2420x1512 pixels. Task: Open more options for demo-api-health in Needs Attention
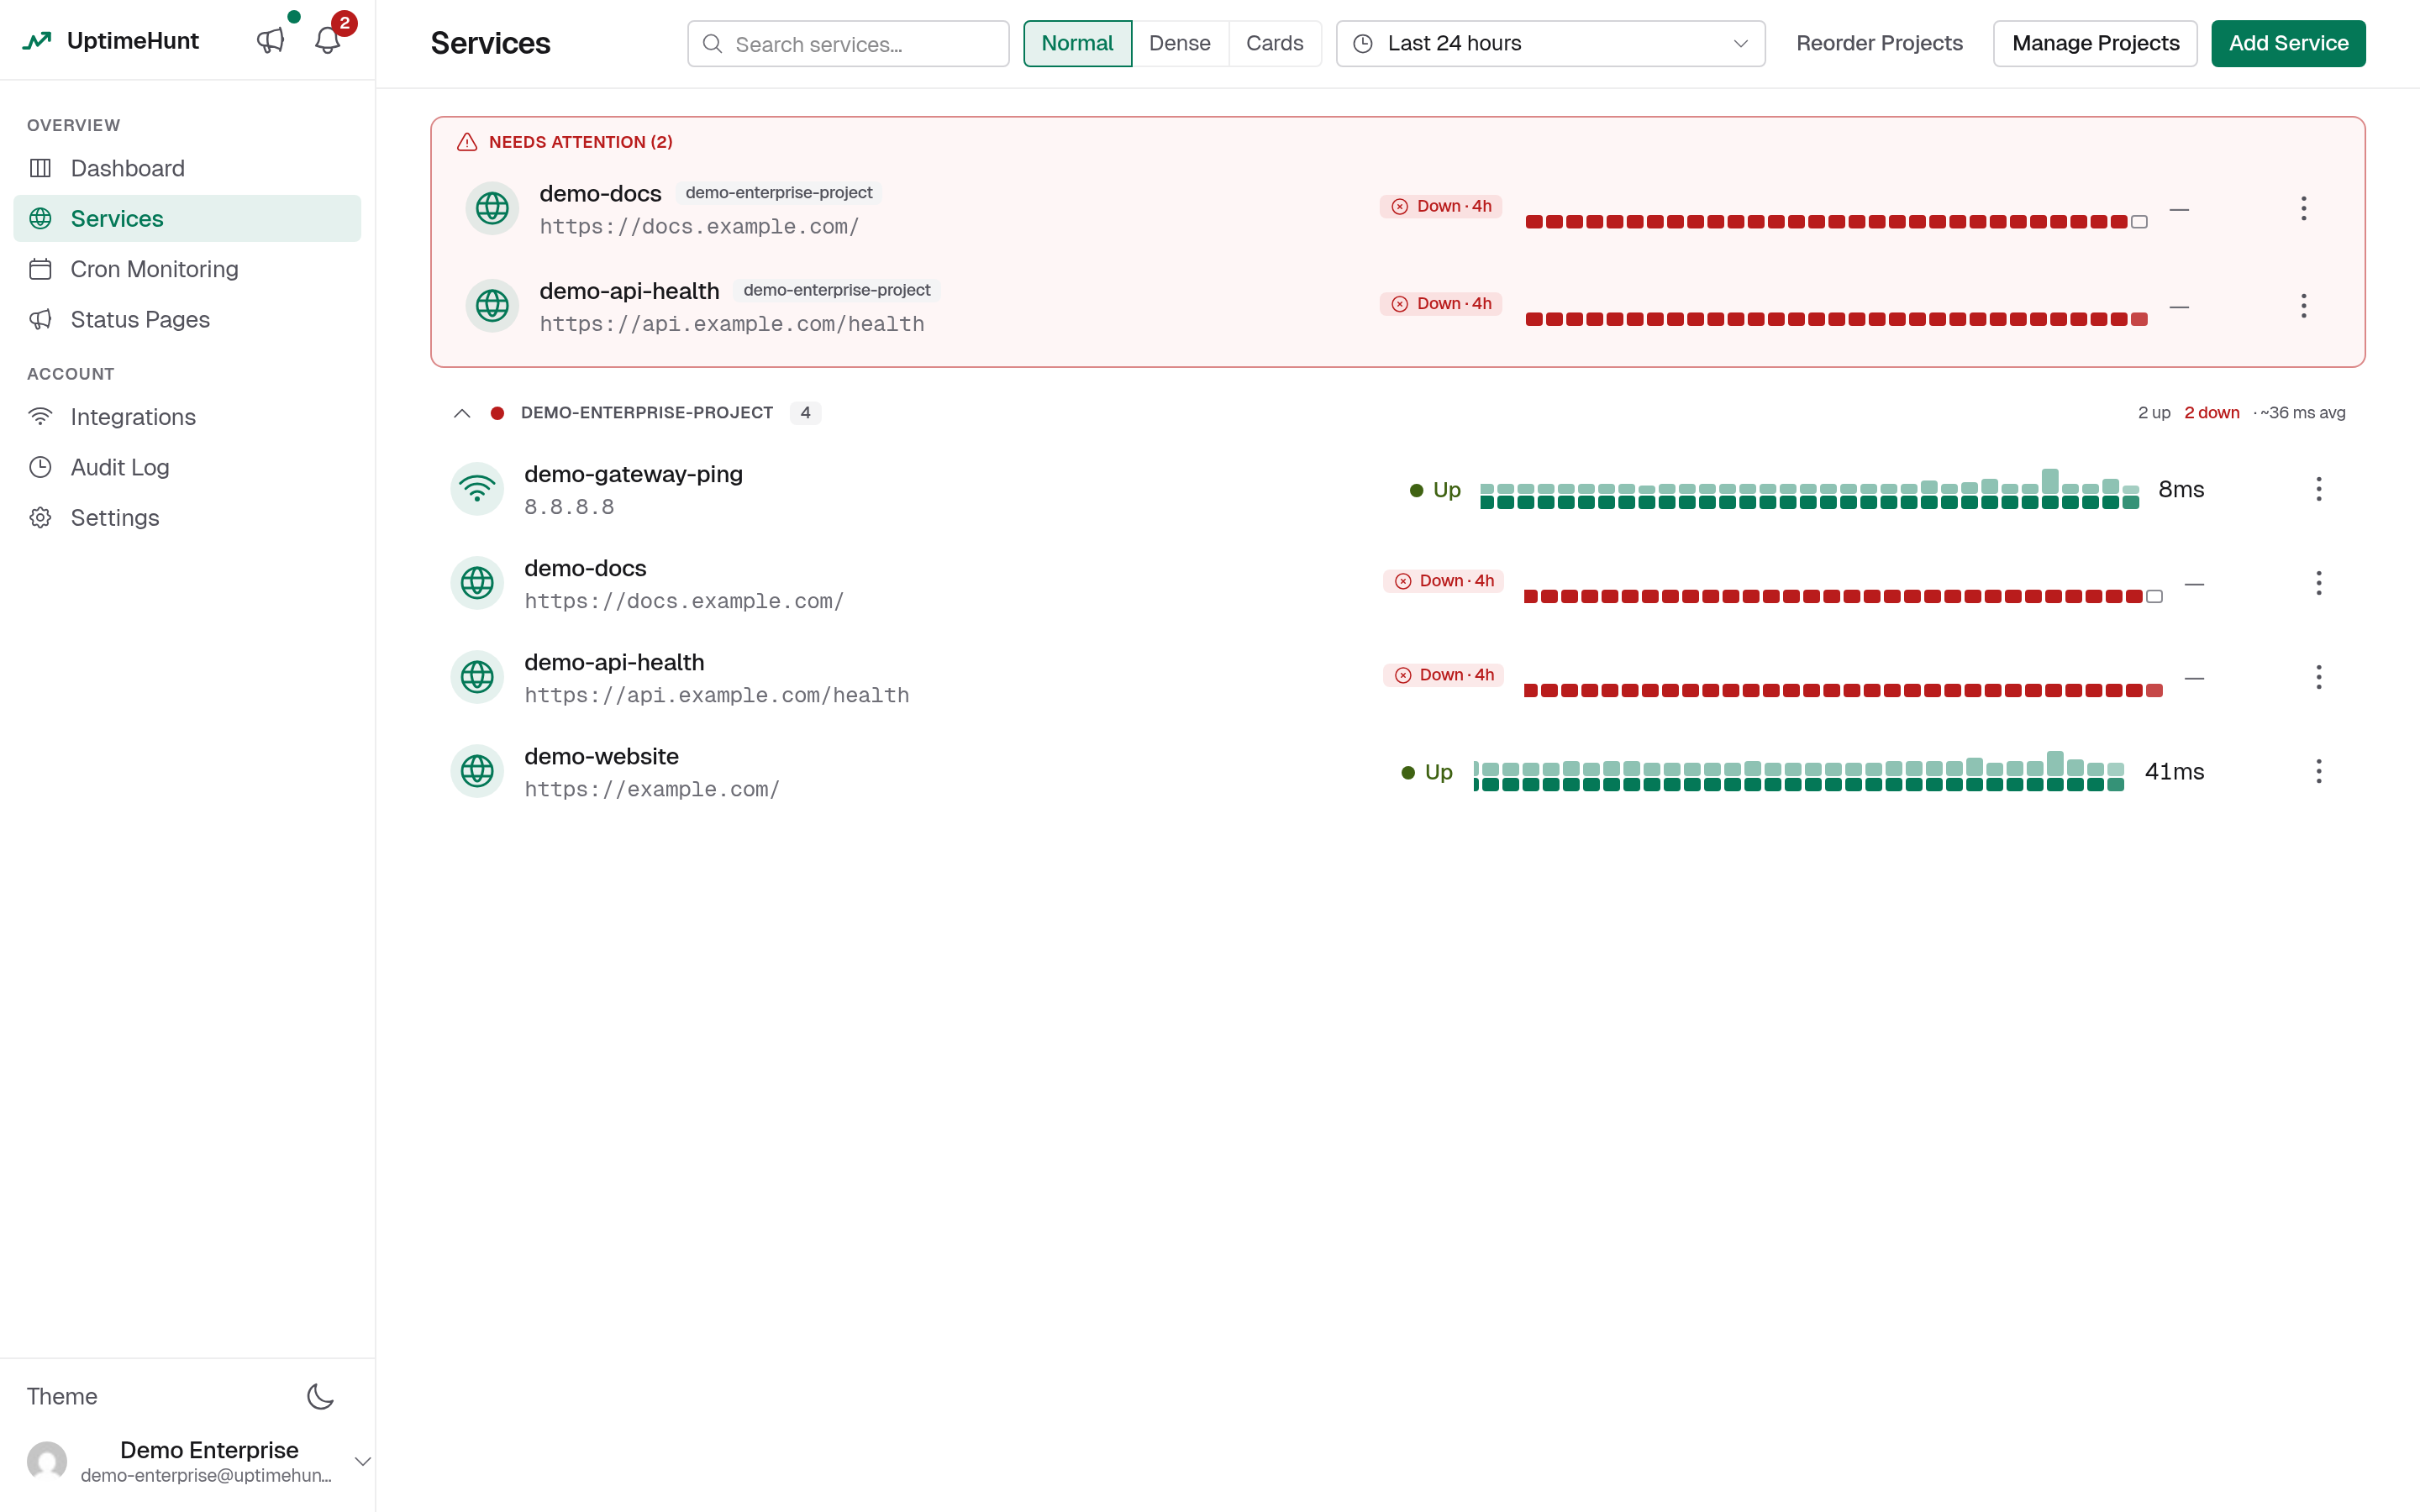(2304, 305)
